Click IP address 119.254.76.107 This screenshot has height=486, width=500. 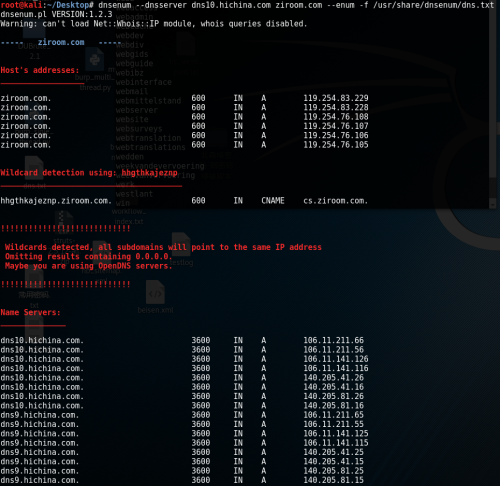[336, 126]
